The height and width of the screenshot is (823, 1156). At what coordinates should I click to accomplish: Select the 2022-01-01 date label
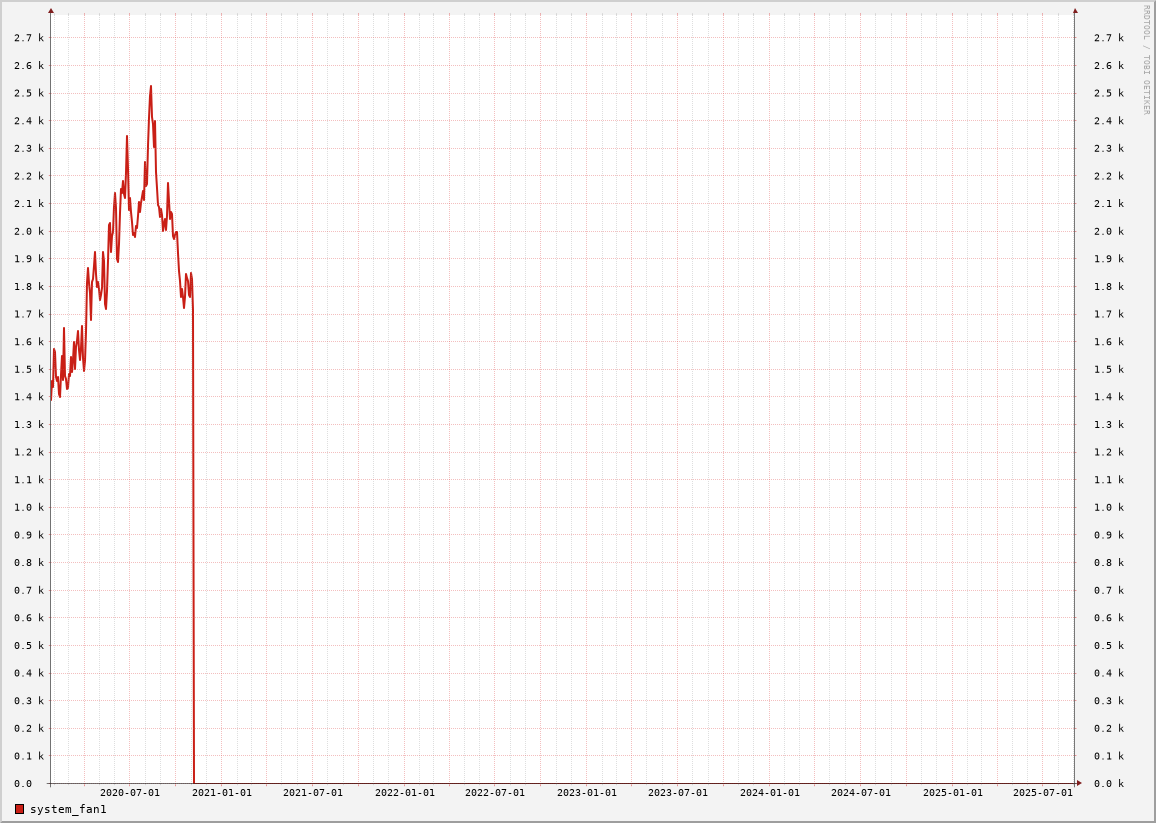pos(405,793)
